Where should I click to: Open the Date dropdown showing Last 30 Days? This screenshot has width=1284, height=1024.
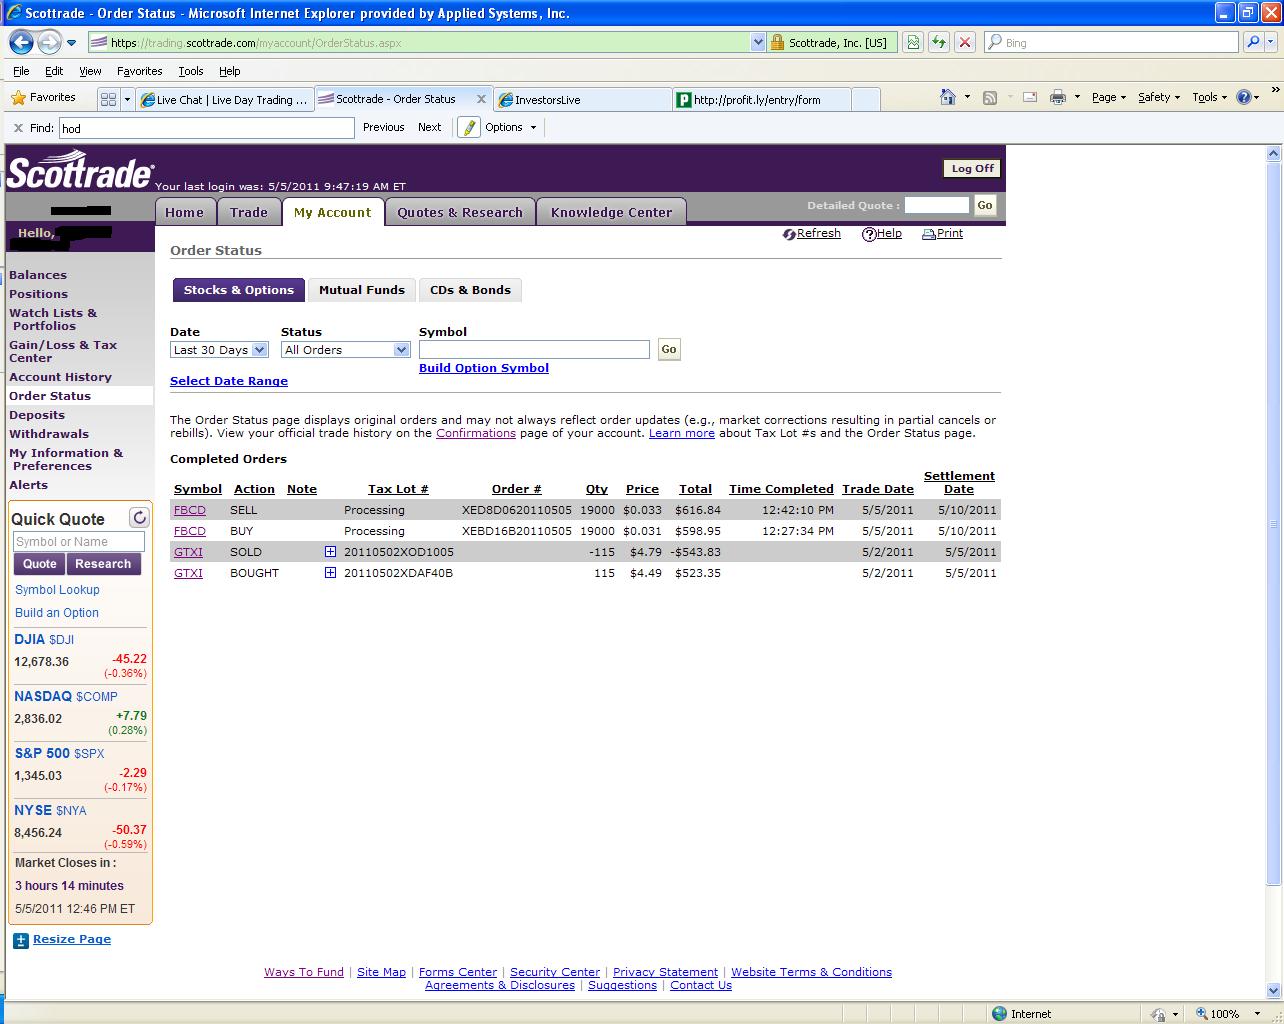(219, 350)
